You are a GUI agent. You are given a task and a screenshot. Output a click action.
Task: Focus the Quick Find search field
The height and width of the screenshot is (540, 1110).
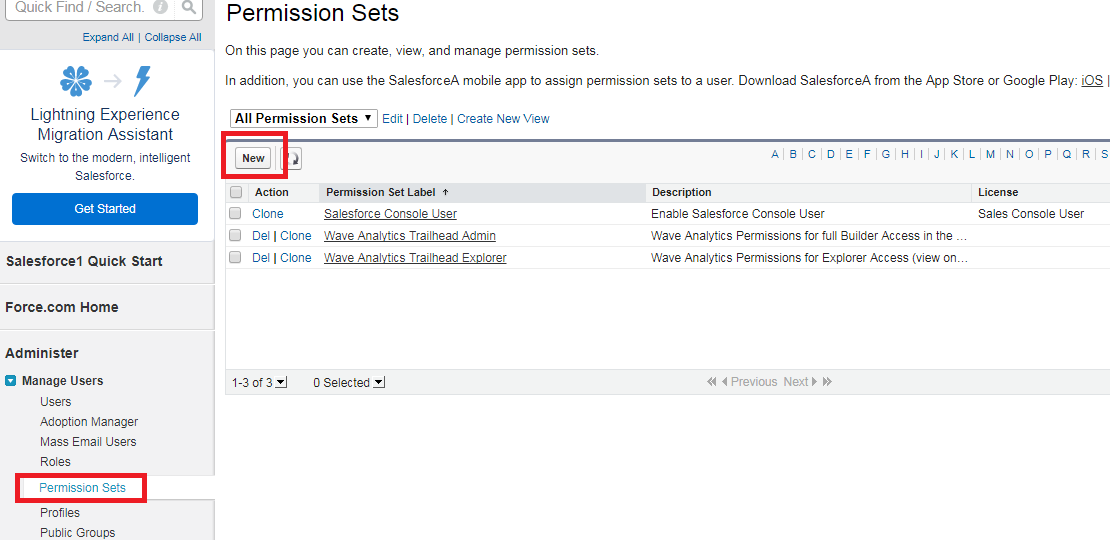tap(80, 8)
